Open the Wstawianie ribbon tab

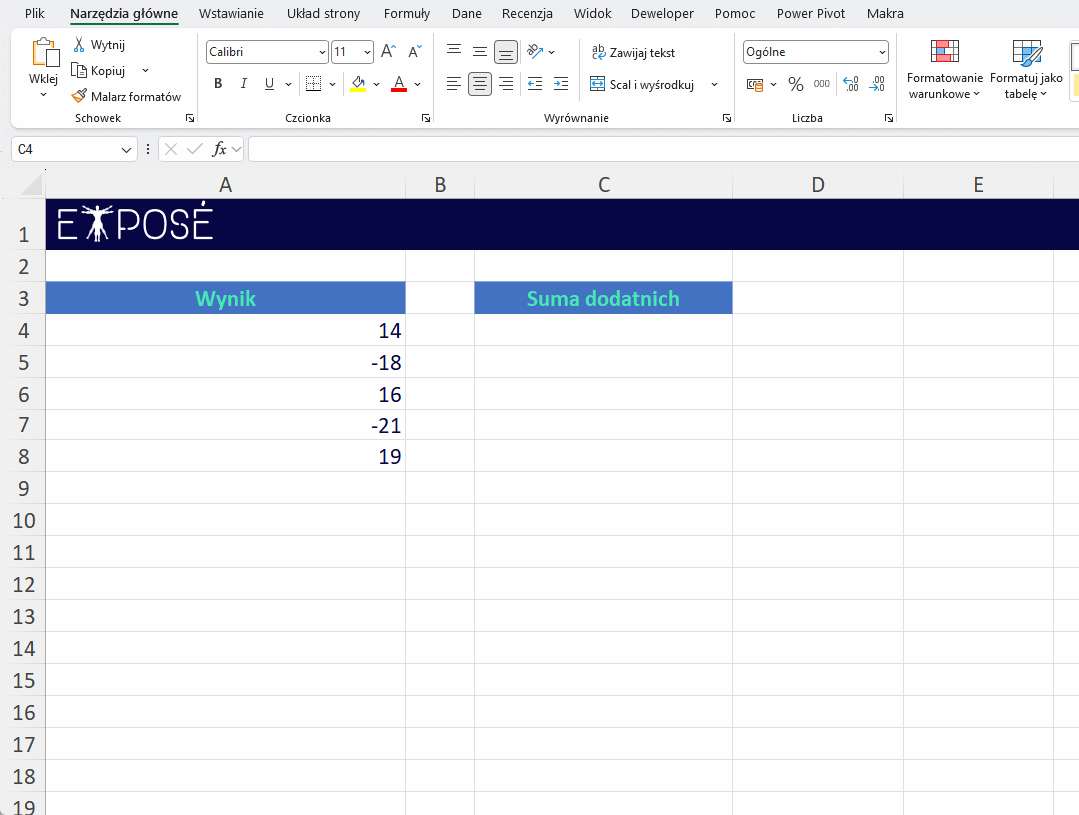231,14
